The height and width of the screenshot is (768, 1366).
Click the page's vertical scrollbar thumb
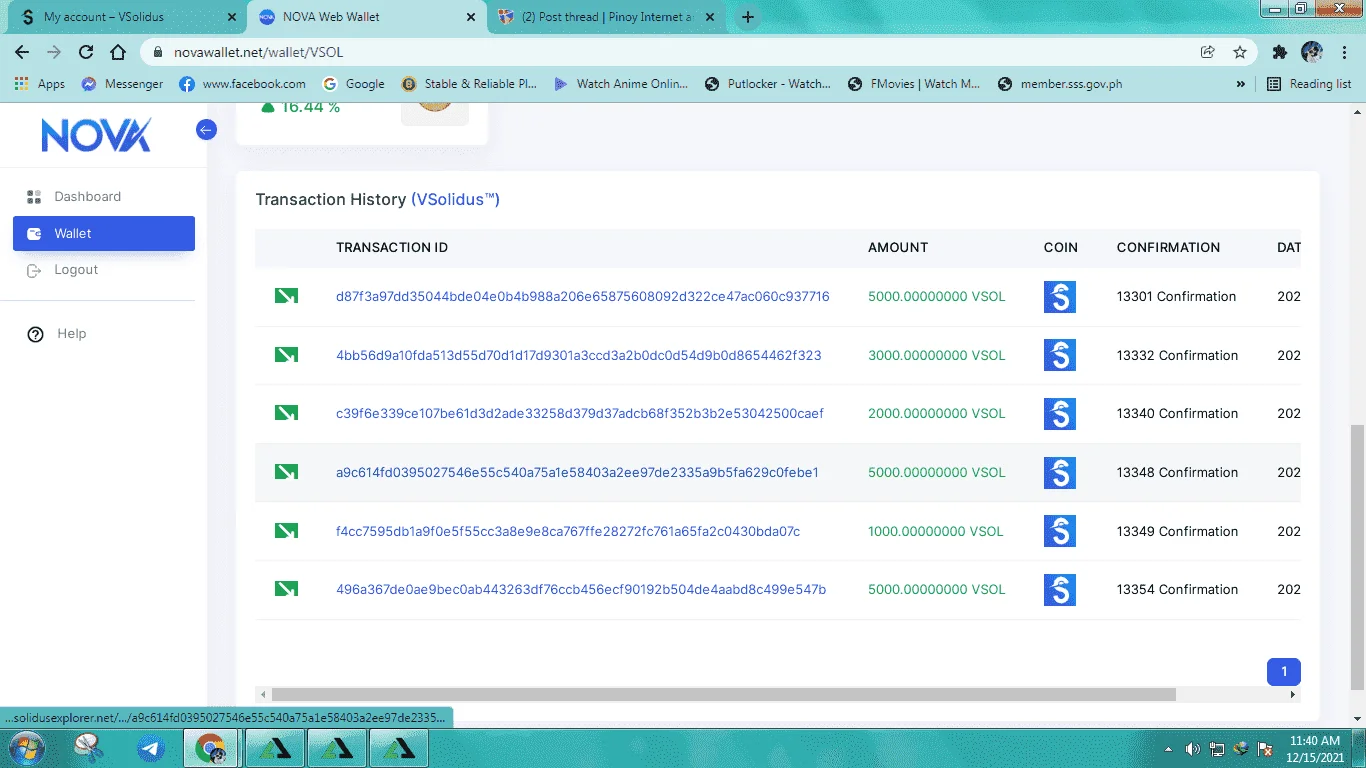[x=1357, y=557]
